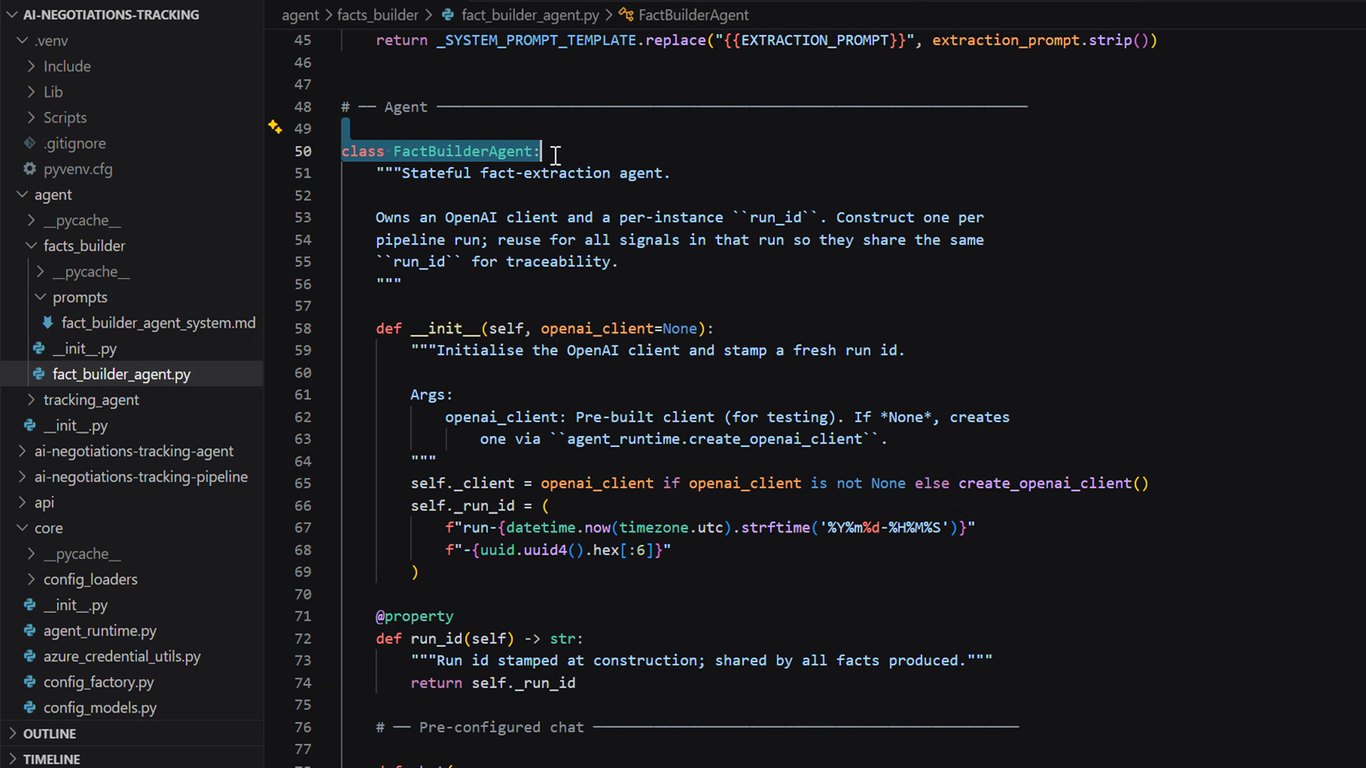Click the .gitignore diamond file icon
The image size is (1366, 768).
point(30,143)
